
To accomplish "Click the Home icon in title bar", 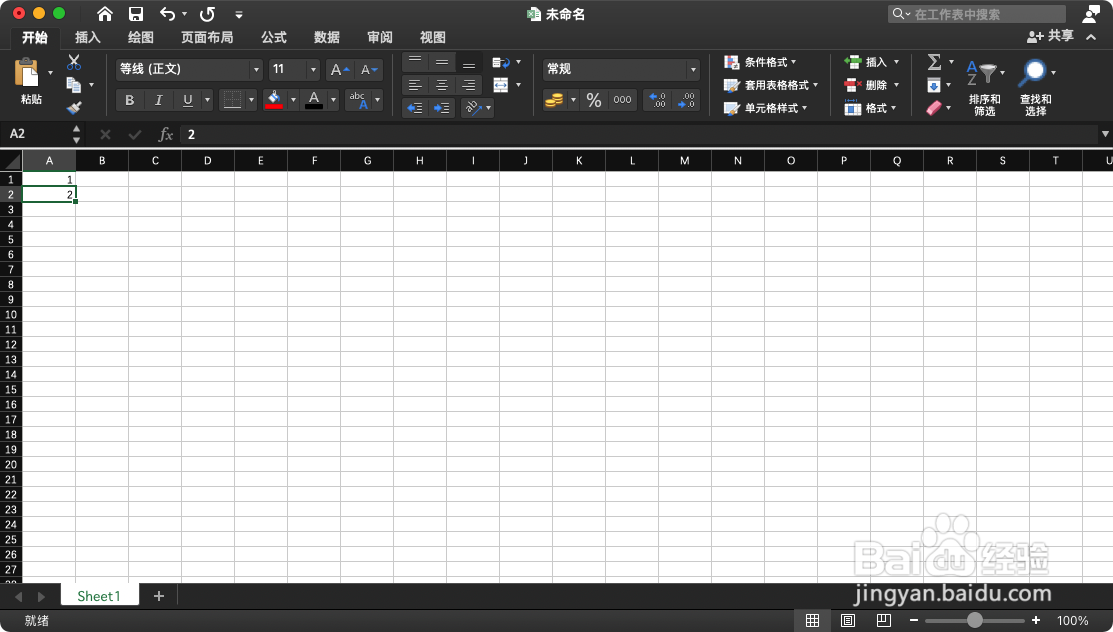I will point(104,13).
